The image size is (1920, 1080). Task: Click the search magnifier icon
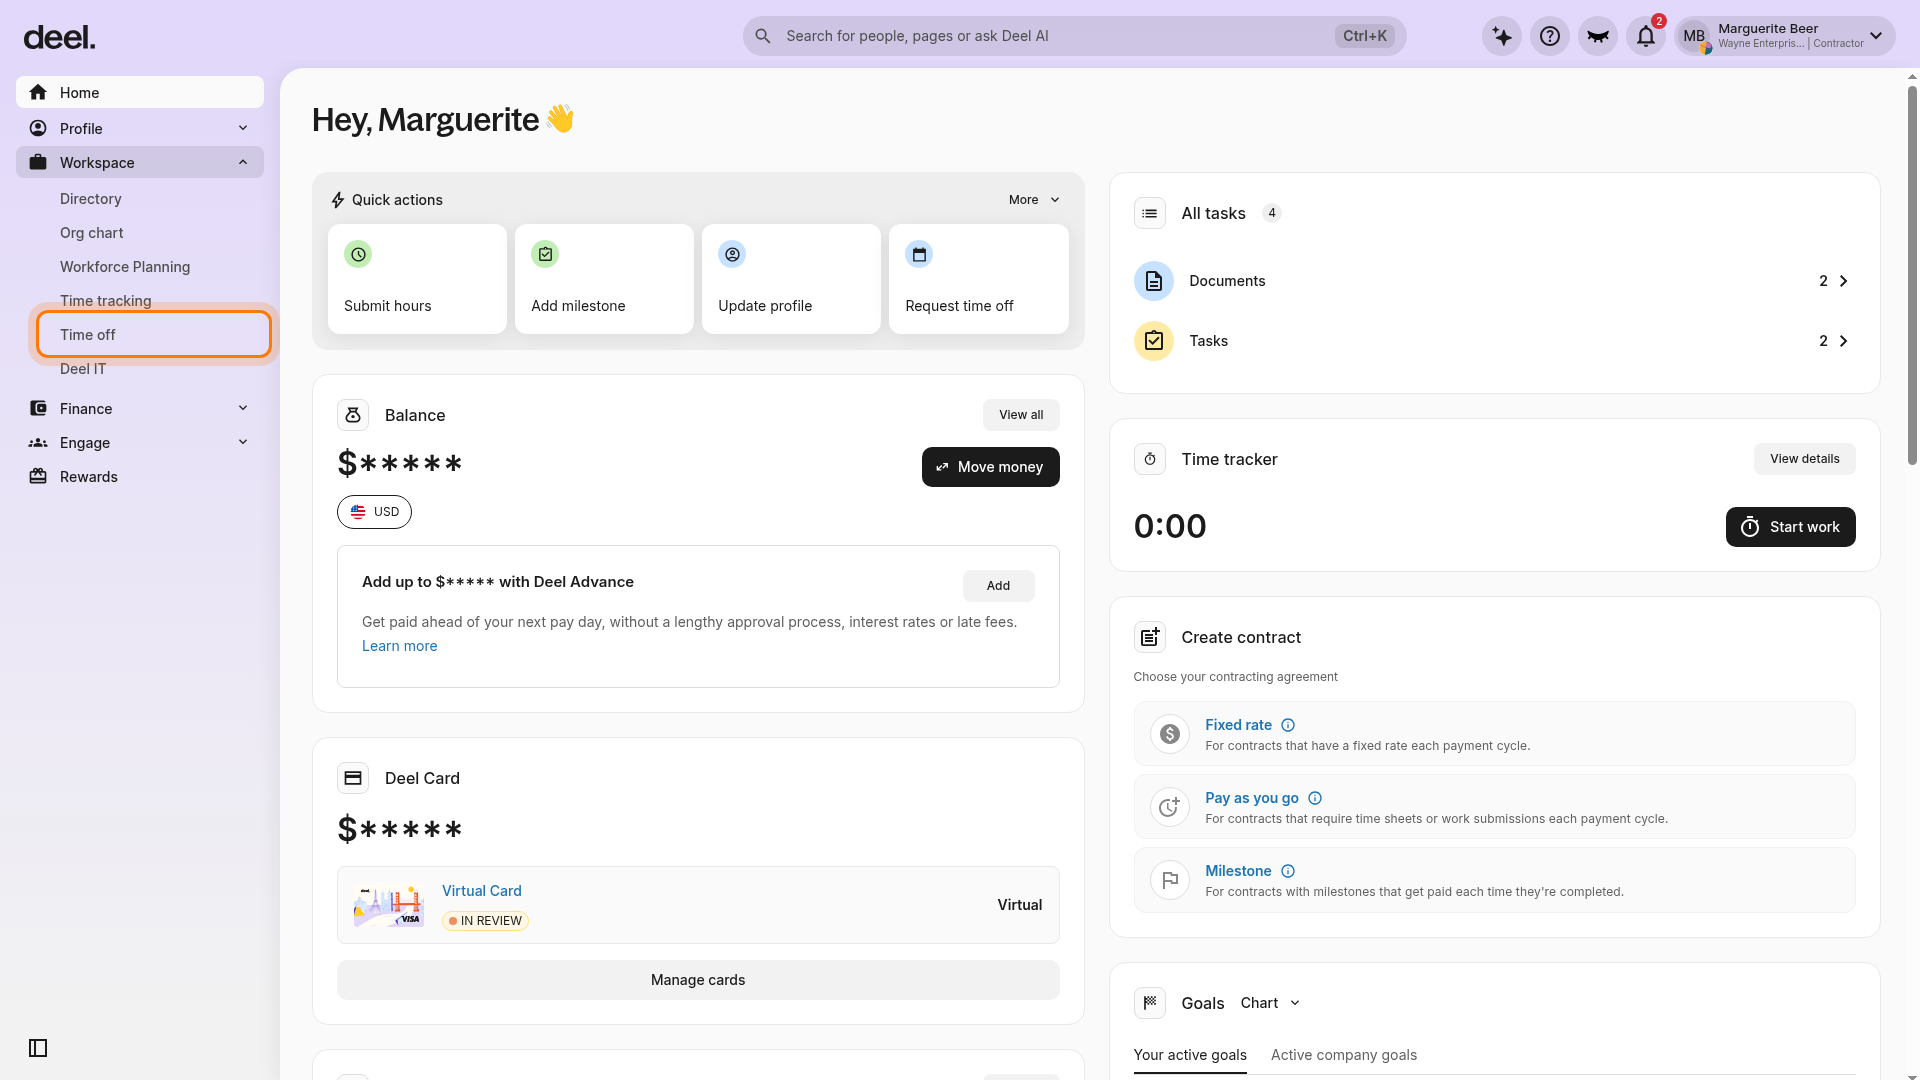click(x=763, y=36)
